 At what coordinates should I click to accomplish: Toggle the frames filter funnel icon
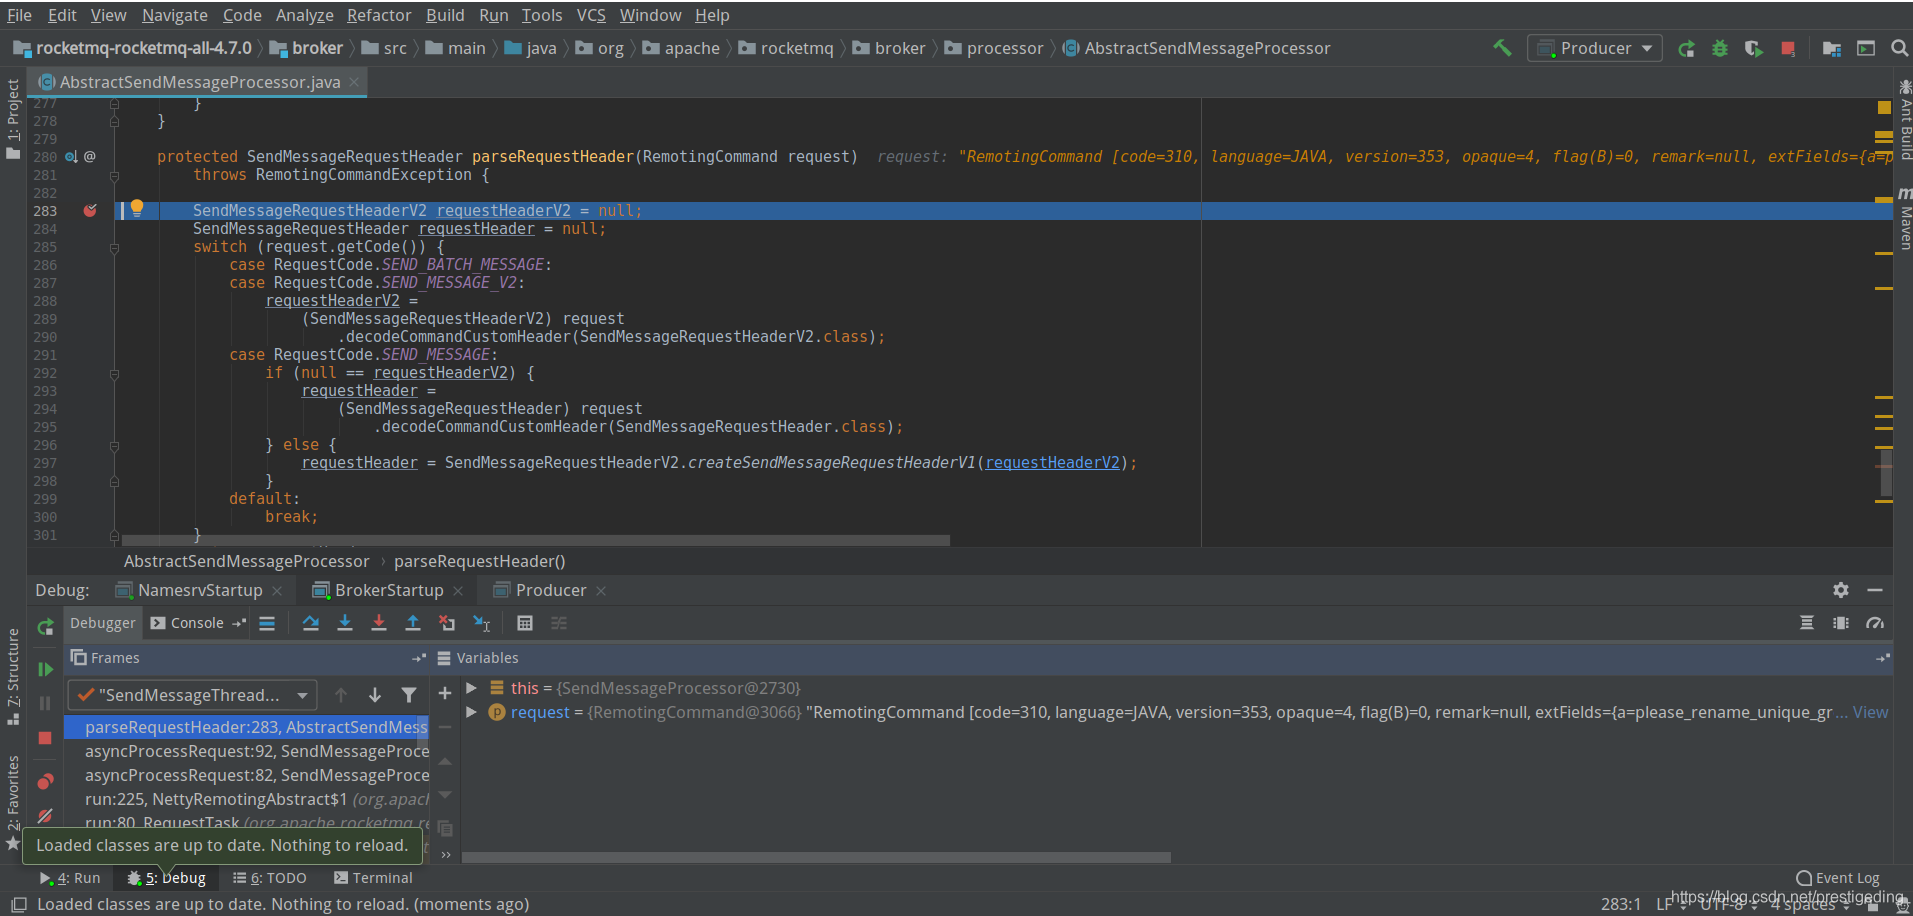coord(408,695)
